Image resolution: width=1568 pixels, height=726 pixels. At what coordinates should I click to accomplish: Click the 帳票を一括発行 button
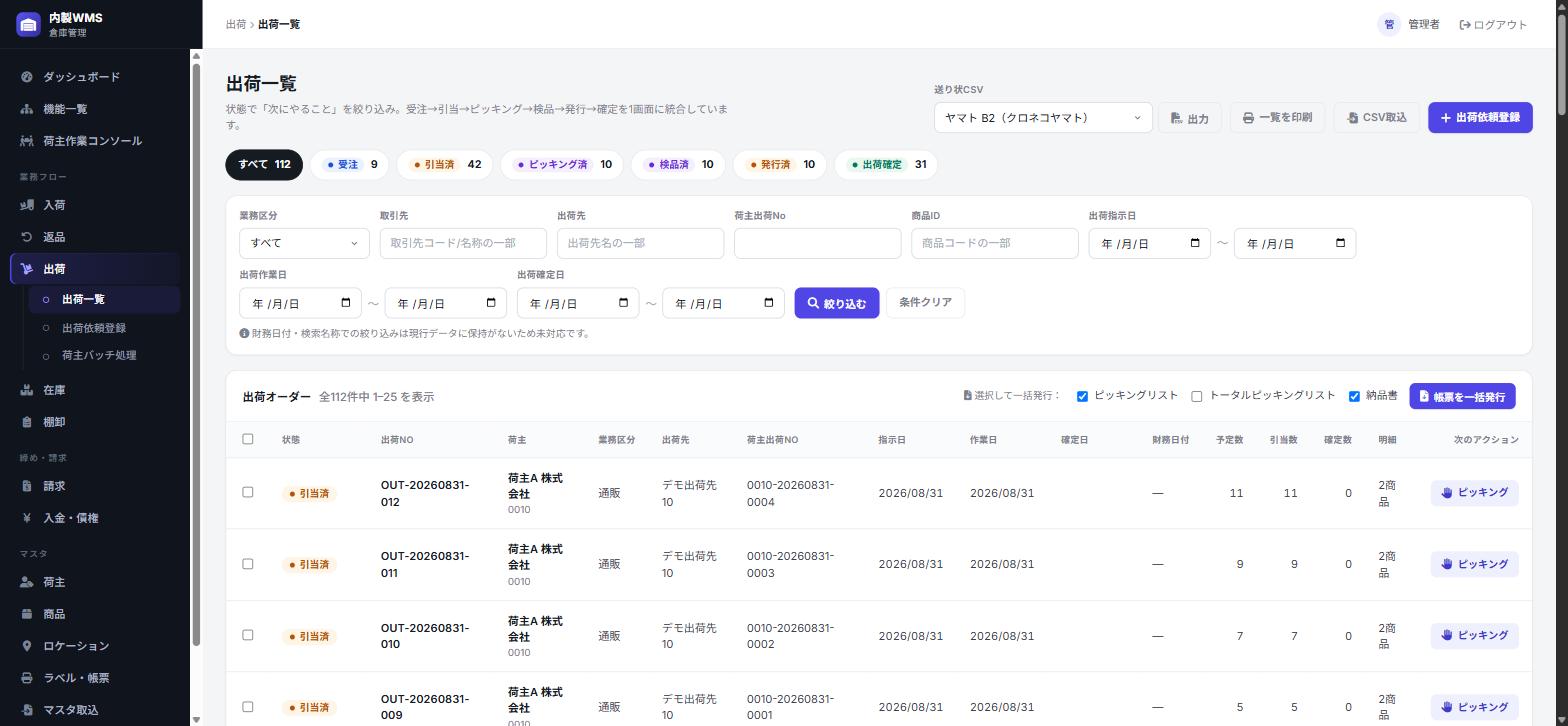1462,396
